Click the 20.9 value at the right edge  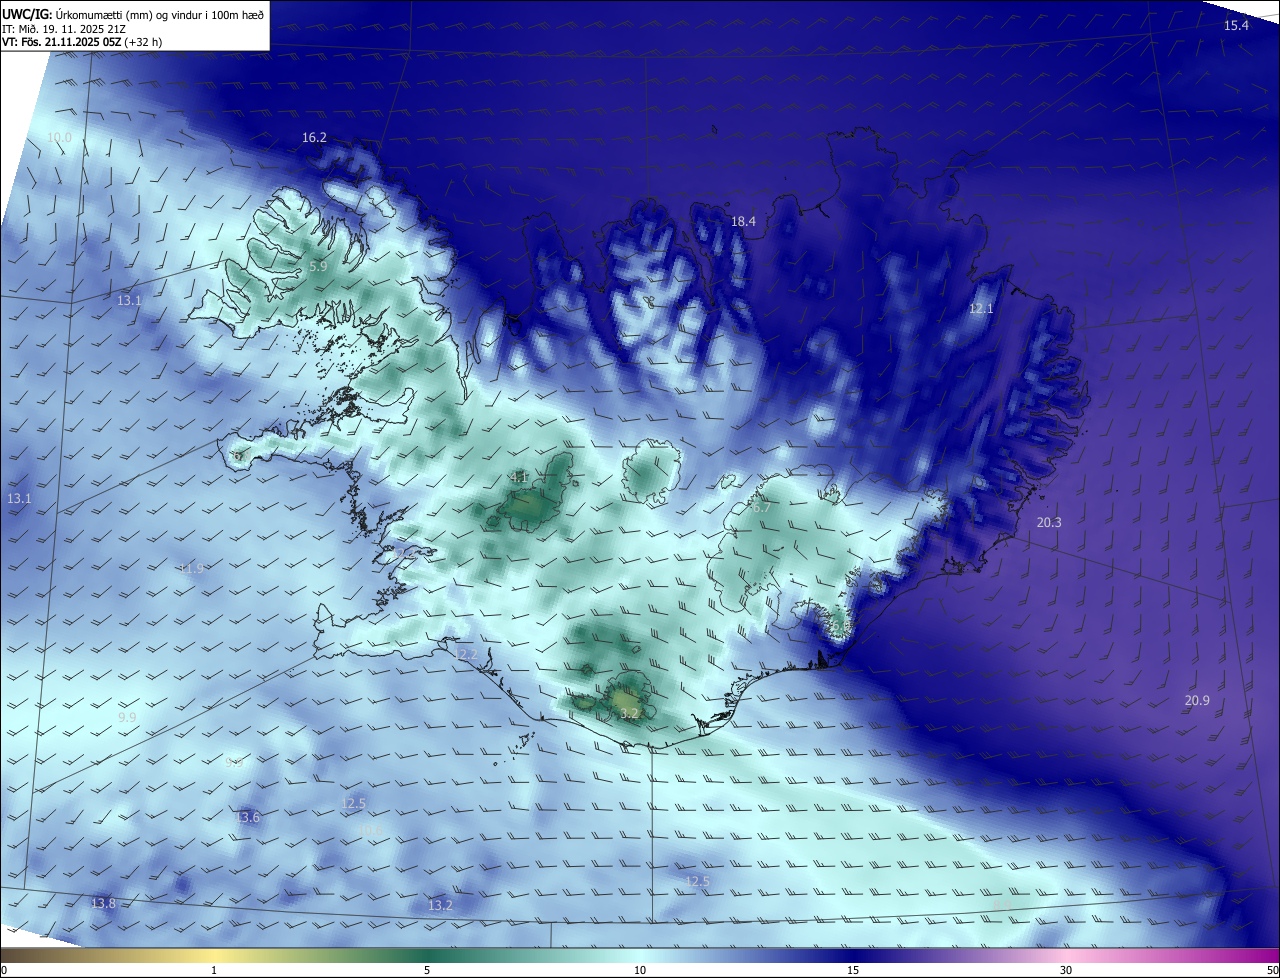(x=1197, y=700)
